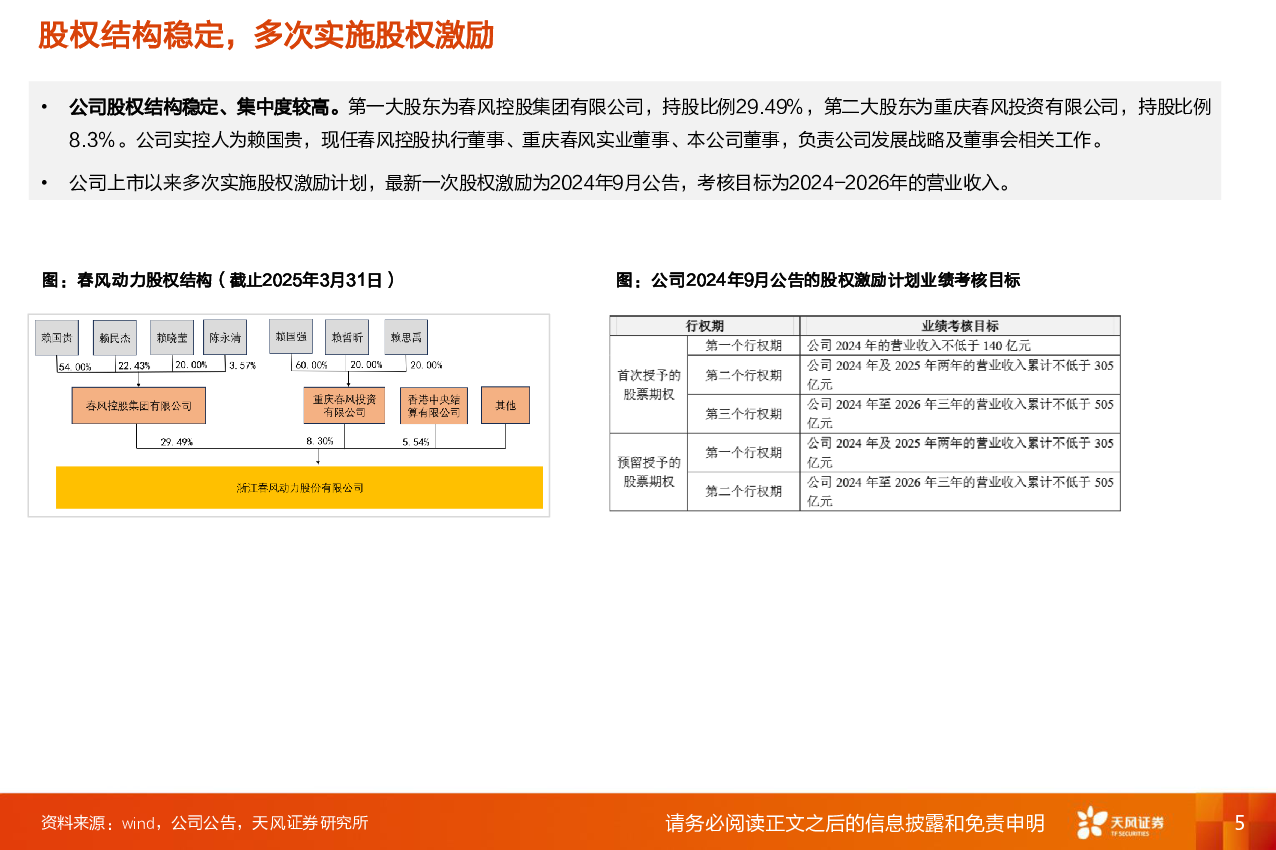Viewport: 1276px width, 850px height.
Task: Click the 预留授予的股票期权 table cell
Action: (649, 472)
